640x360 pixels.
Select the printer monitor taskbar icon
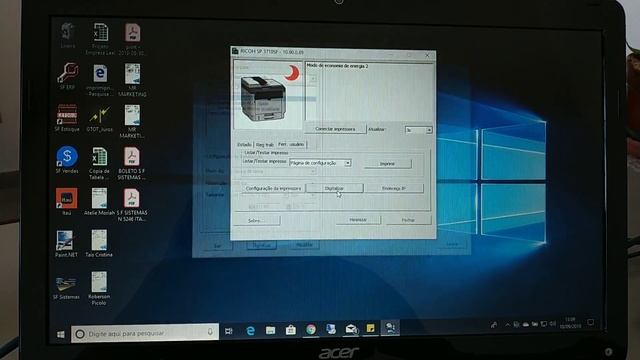coord(390,328)
